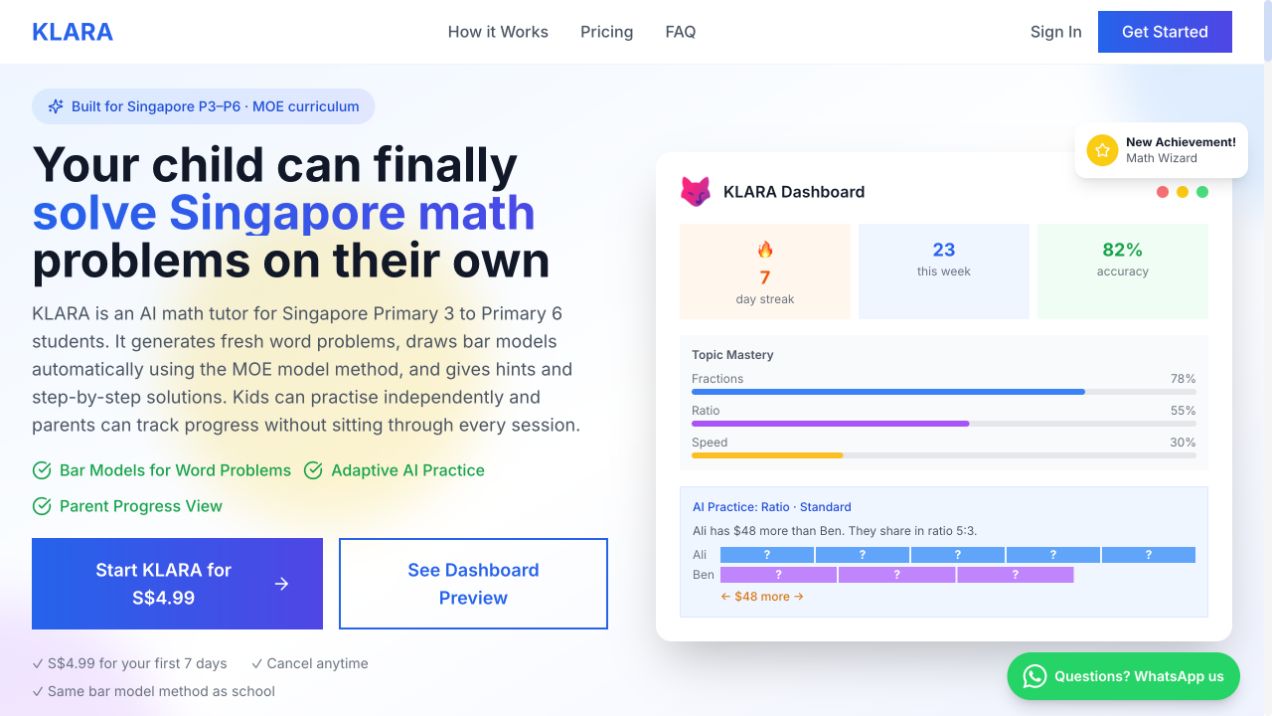Click the 78% Fractions value
Image resolution: width=1272 pixels, height=716 pixels.
coord(1183,379)
